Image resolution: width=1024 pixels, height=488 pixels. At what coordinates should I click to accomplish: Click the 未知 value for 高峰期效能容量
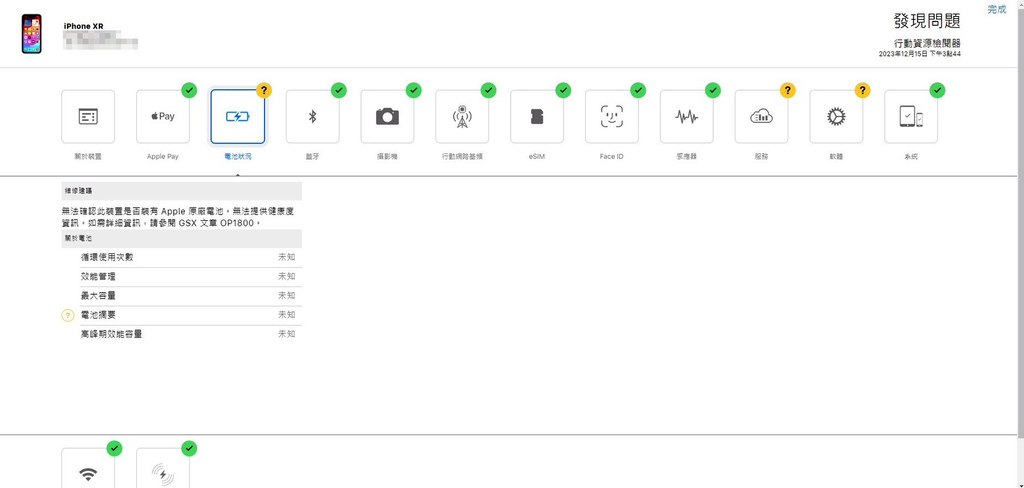point(287,334)
